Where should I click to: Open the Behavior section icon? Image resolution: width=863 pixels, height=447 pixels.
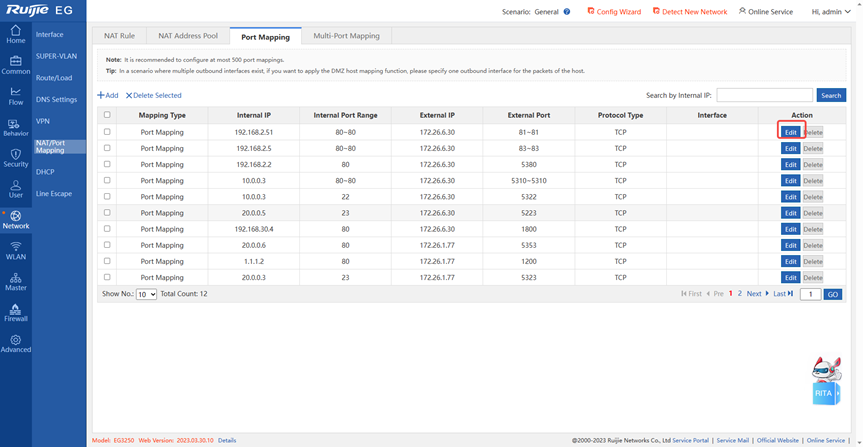pyautogui.click(x=15, y=126)
